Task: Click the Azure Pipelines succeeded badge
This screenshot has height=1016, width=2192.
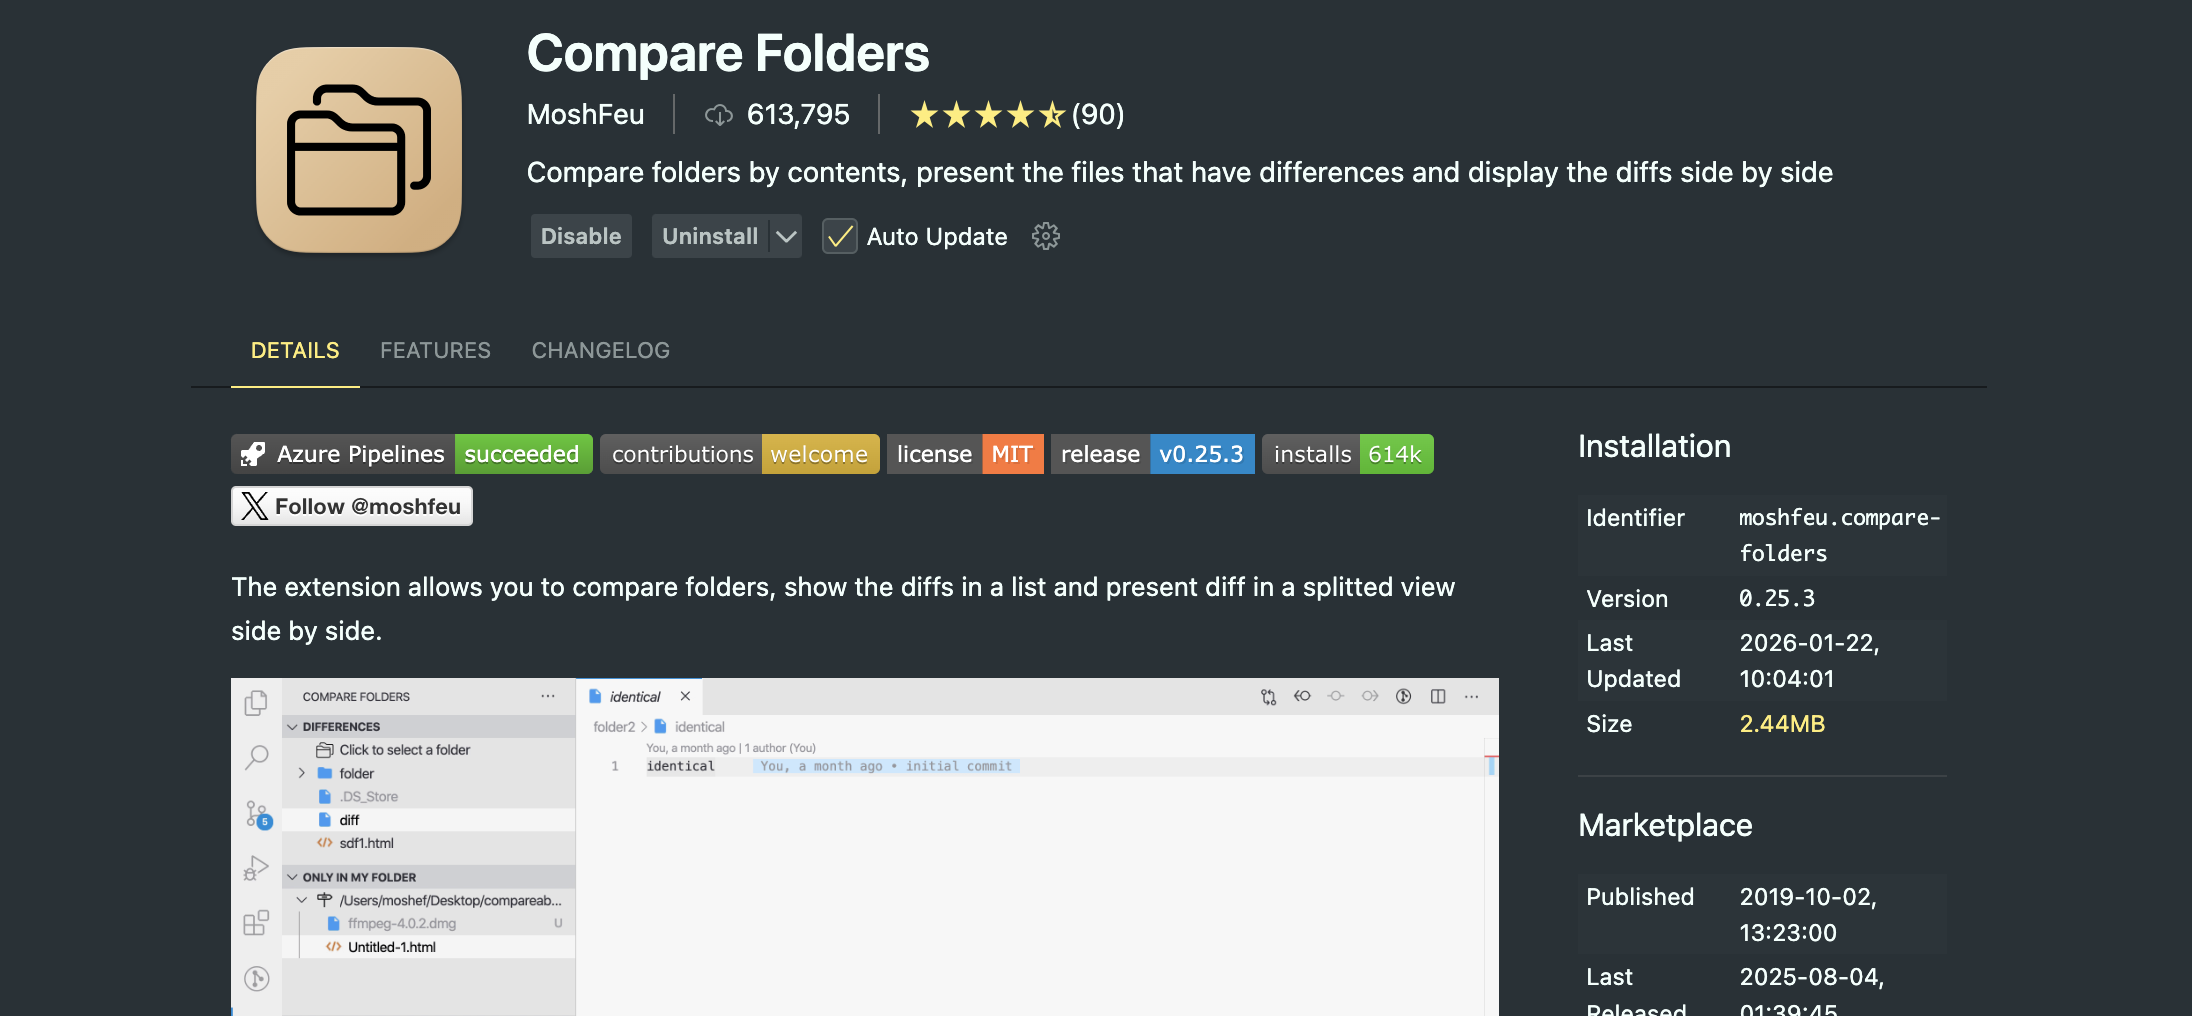Action: point(411,454)
